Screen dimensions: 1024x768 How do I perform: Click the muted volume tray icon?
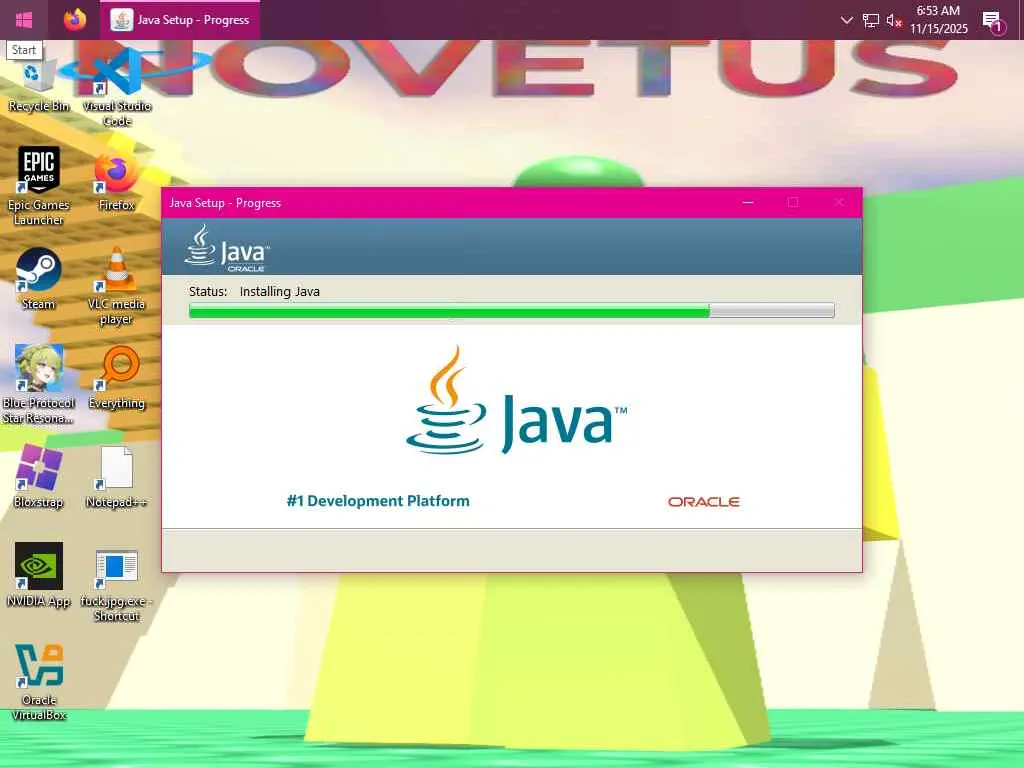(893, 20)
